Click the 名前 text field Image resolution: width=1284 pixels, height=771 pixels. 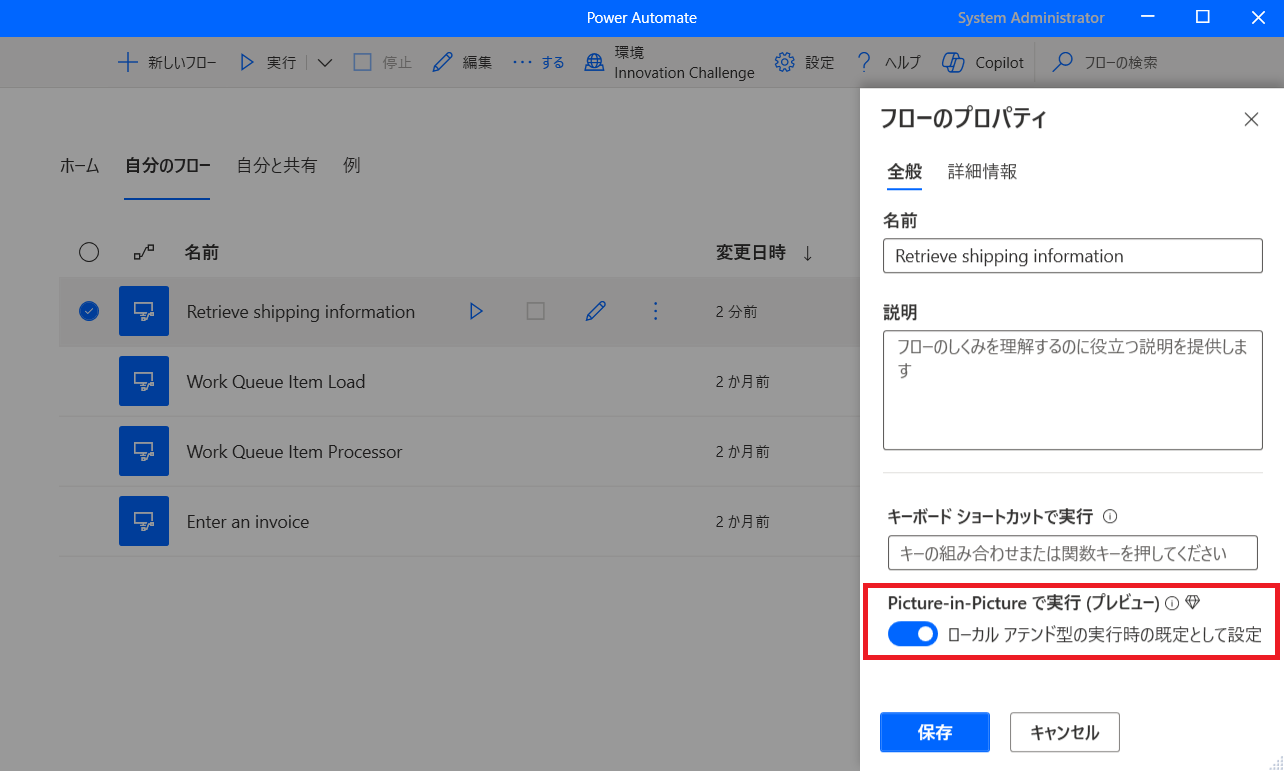tap(1073, 256)
